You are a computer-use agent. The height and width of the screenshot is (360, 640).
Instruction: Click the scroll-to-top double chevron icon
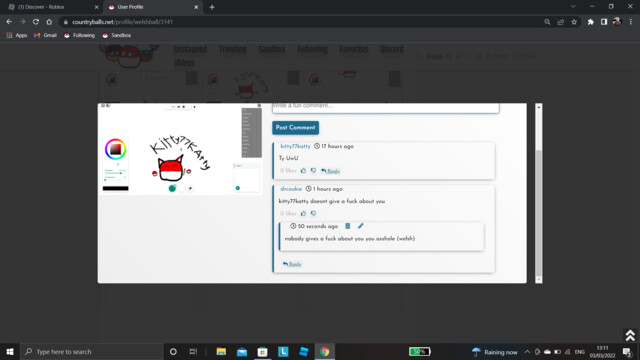pyautogui.click(x=630, y=335)
